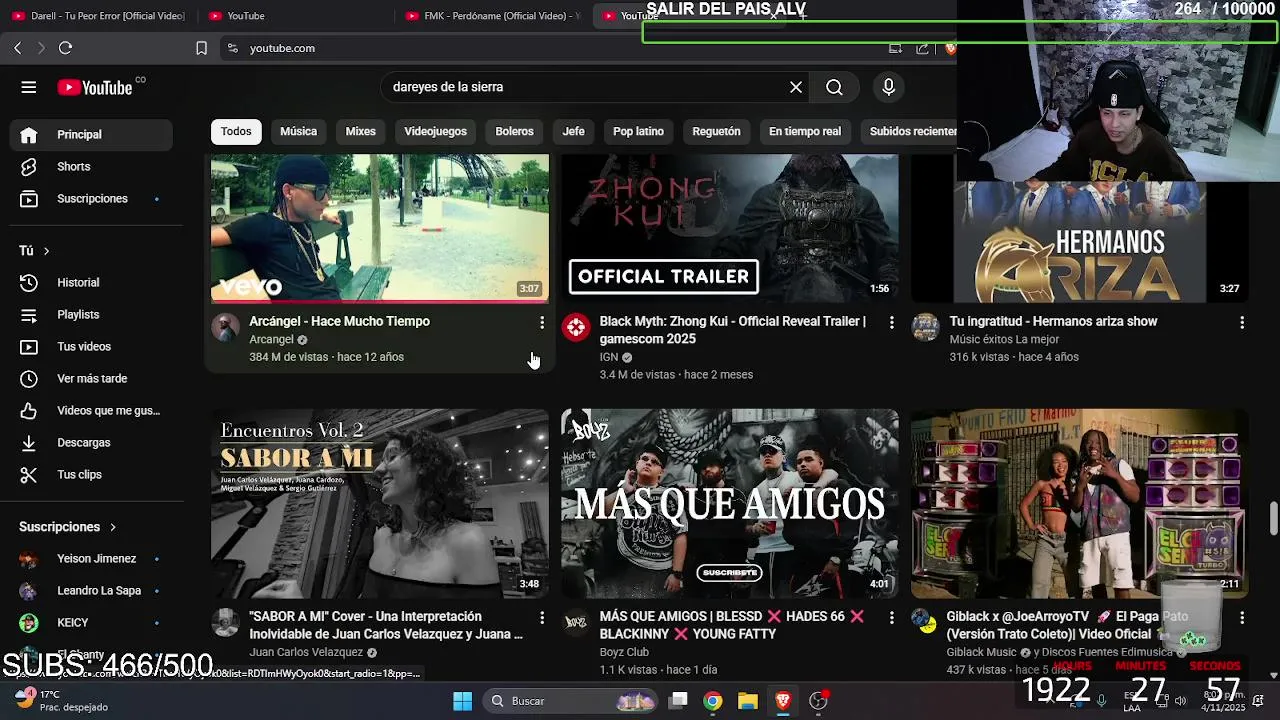This screenshot has width=1280, height=720.
Task: Open the Yeison Jimenez subscription channel
Action: click(90, 559)
